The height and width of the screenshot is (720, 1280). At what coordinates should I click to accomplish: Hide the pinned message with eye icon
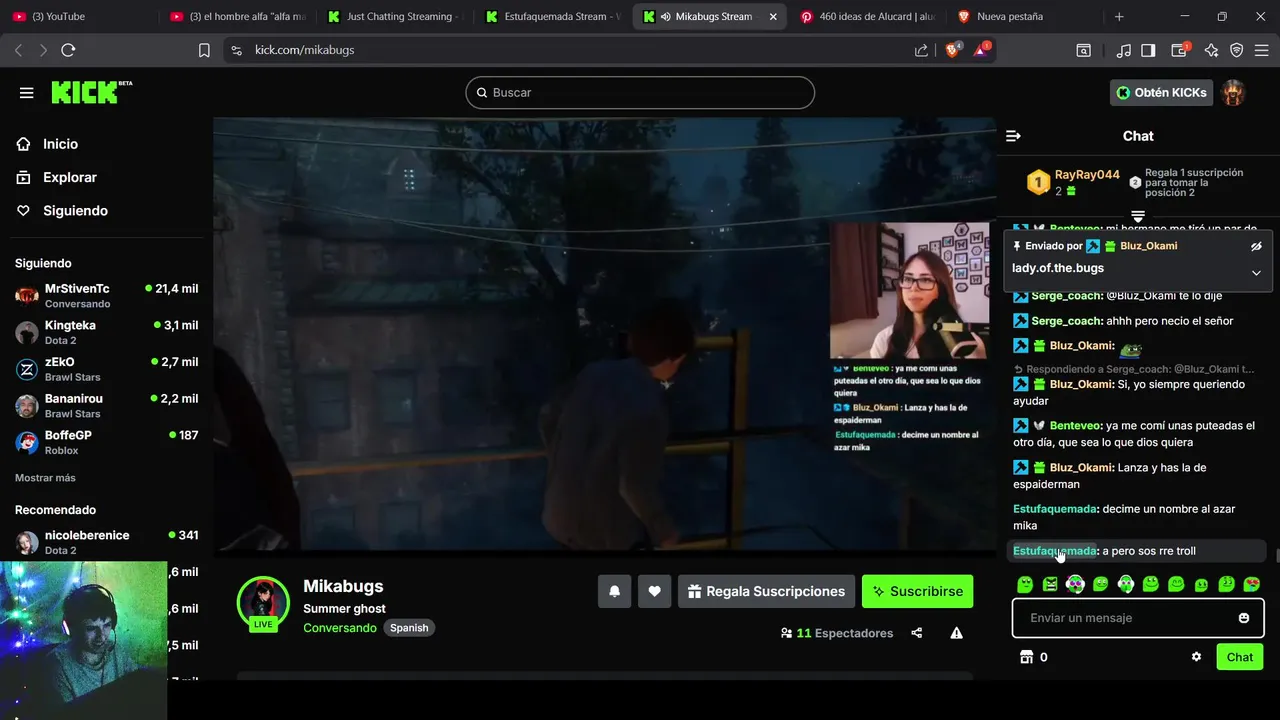click(1256, 246)
